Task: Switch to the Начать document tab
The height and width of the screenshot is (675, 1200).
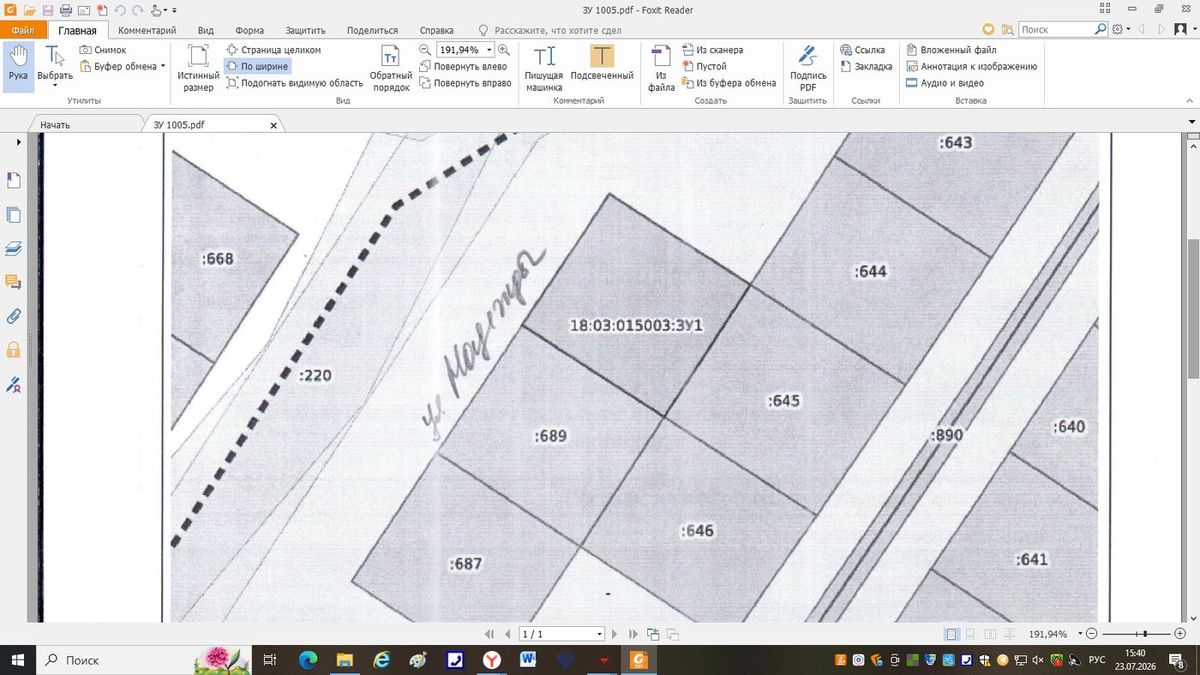Action: click(55, 125)
